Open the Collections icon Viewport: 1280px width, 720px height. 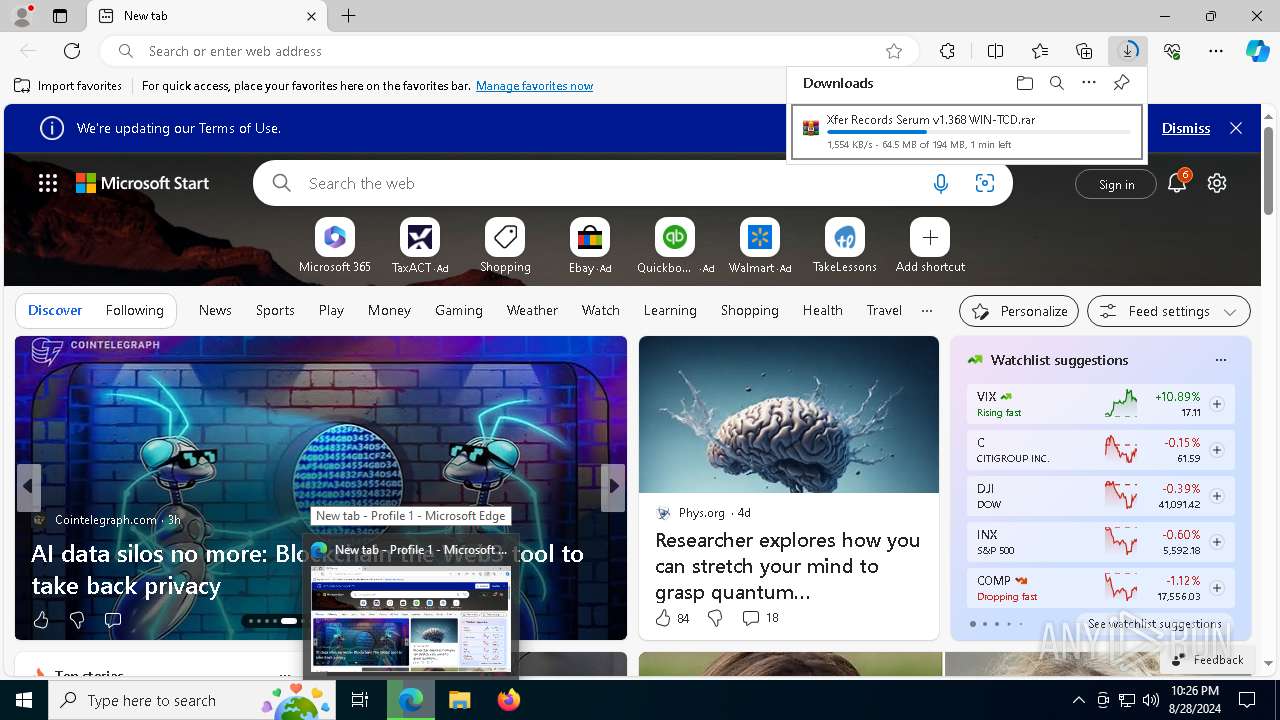coord(1084,51)
